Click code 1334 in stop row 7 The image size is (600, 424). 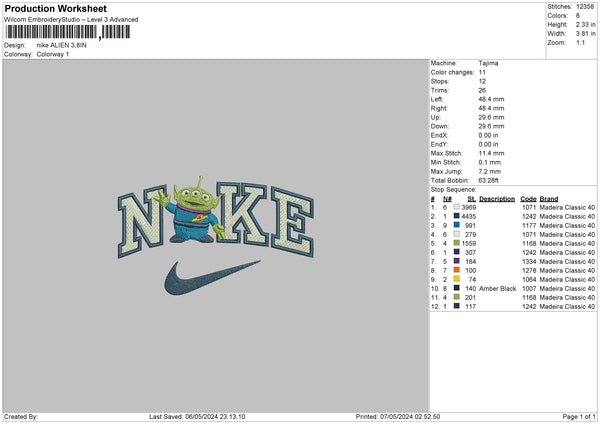[x=529, y=261]
